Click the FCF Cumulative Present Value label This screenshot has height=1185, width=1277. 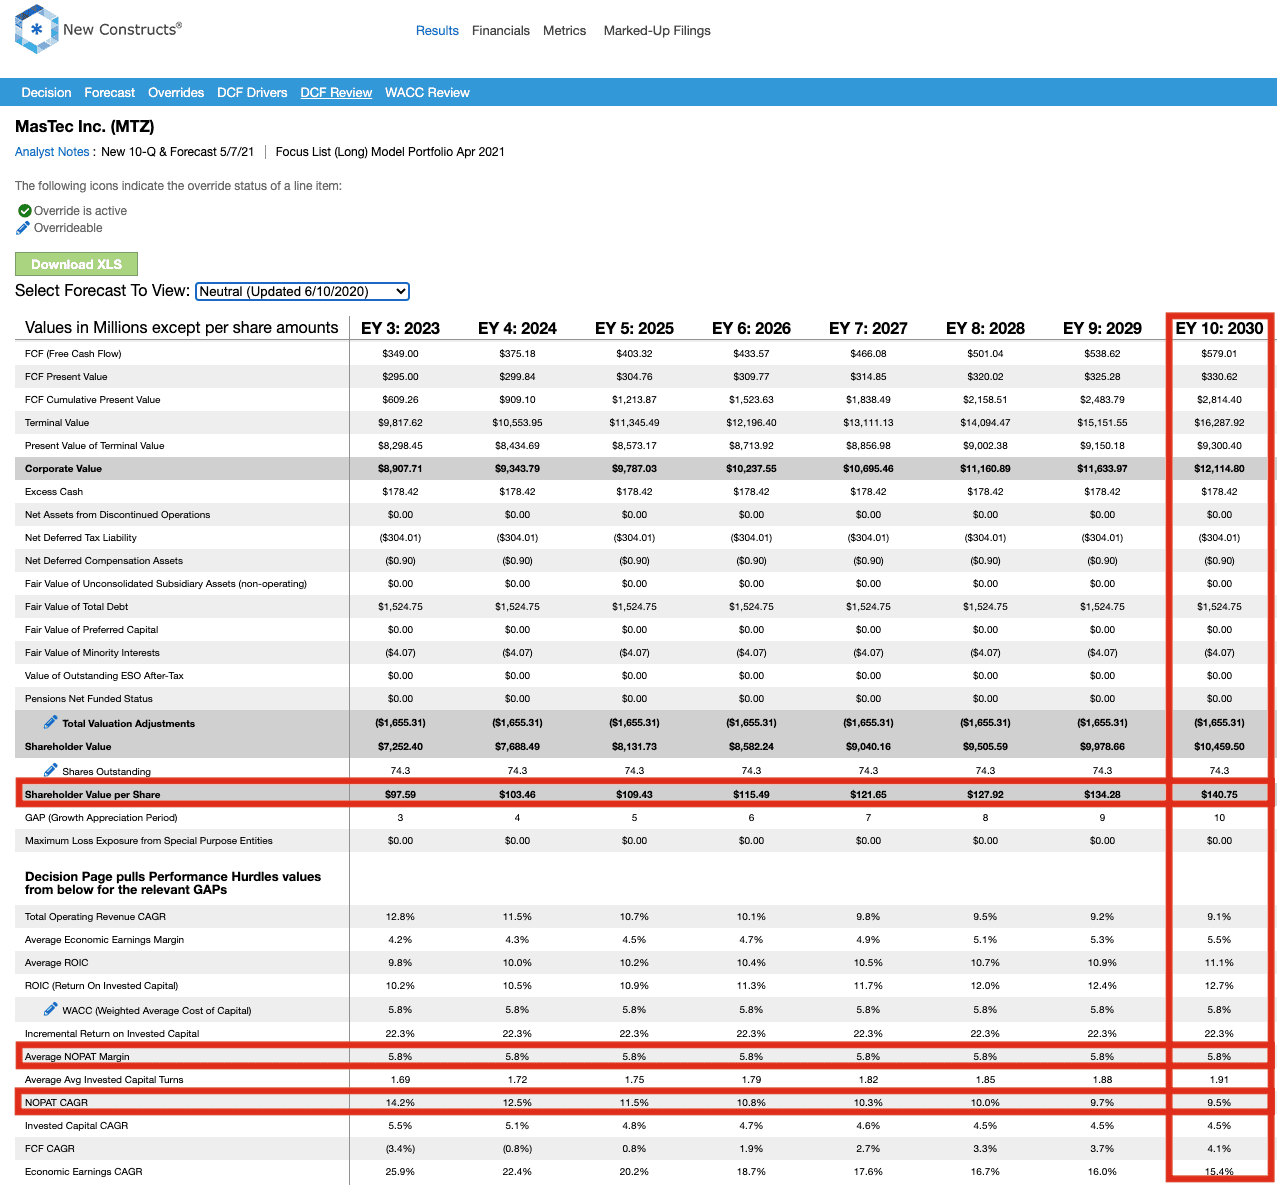point(93,400)
